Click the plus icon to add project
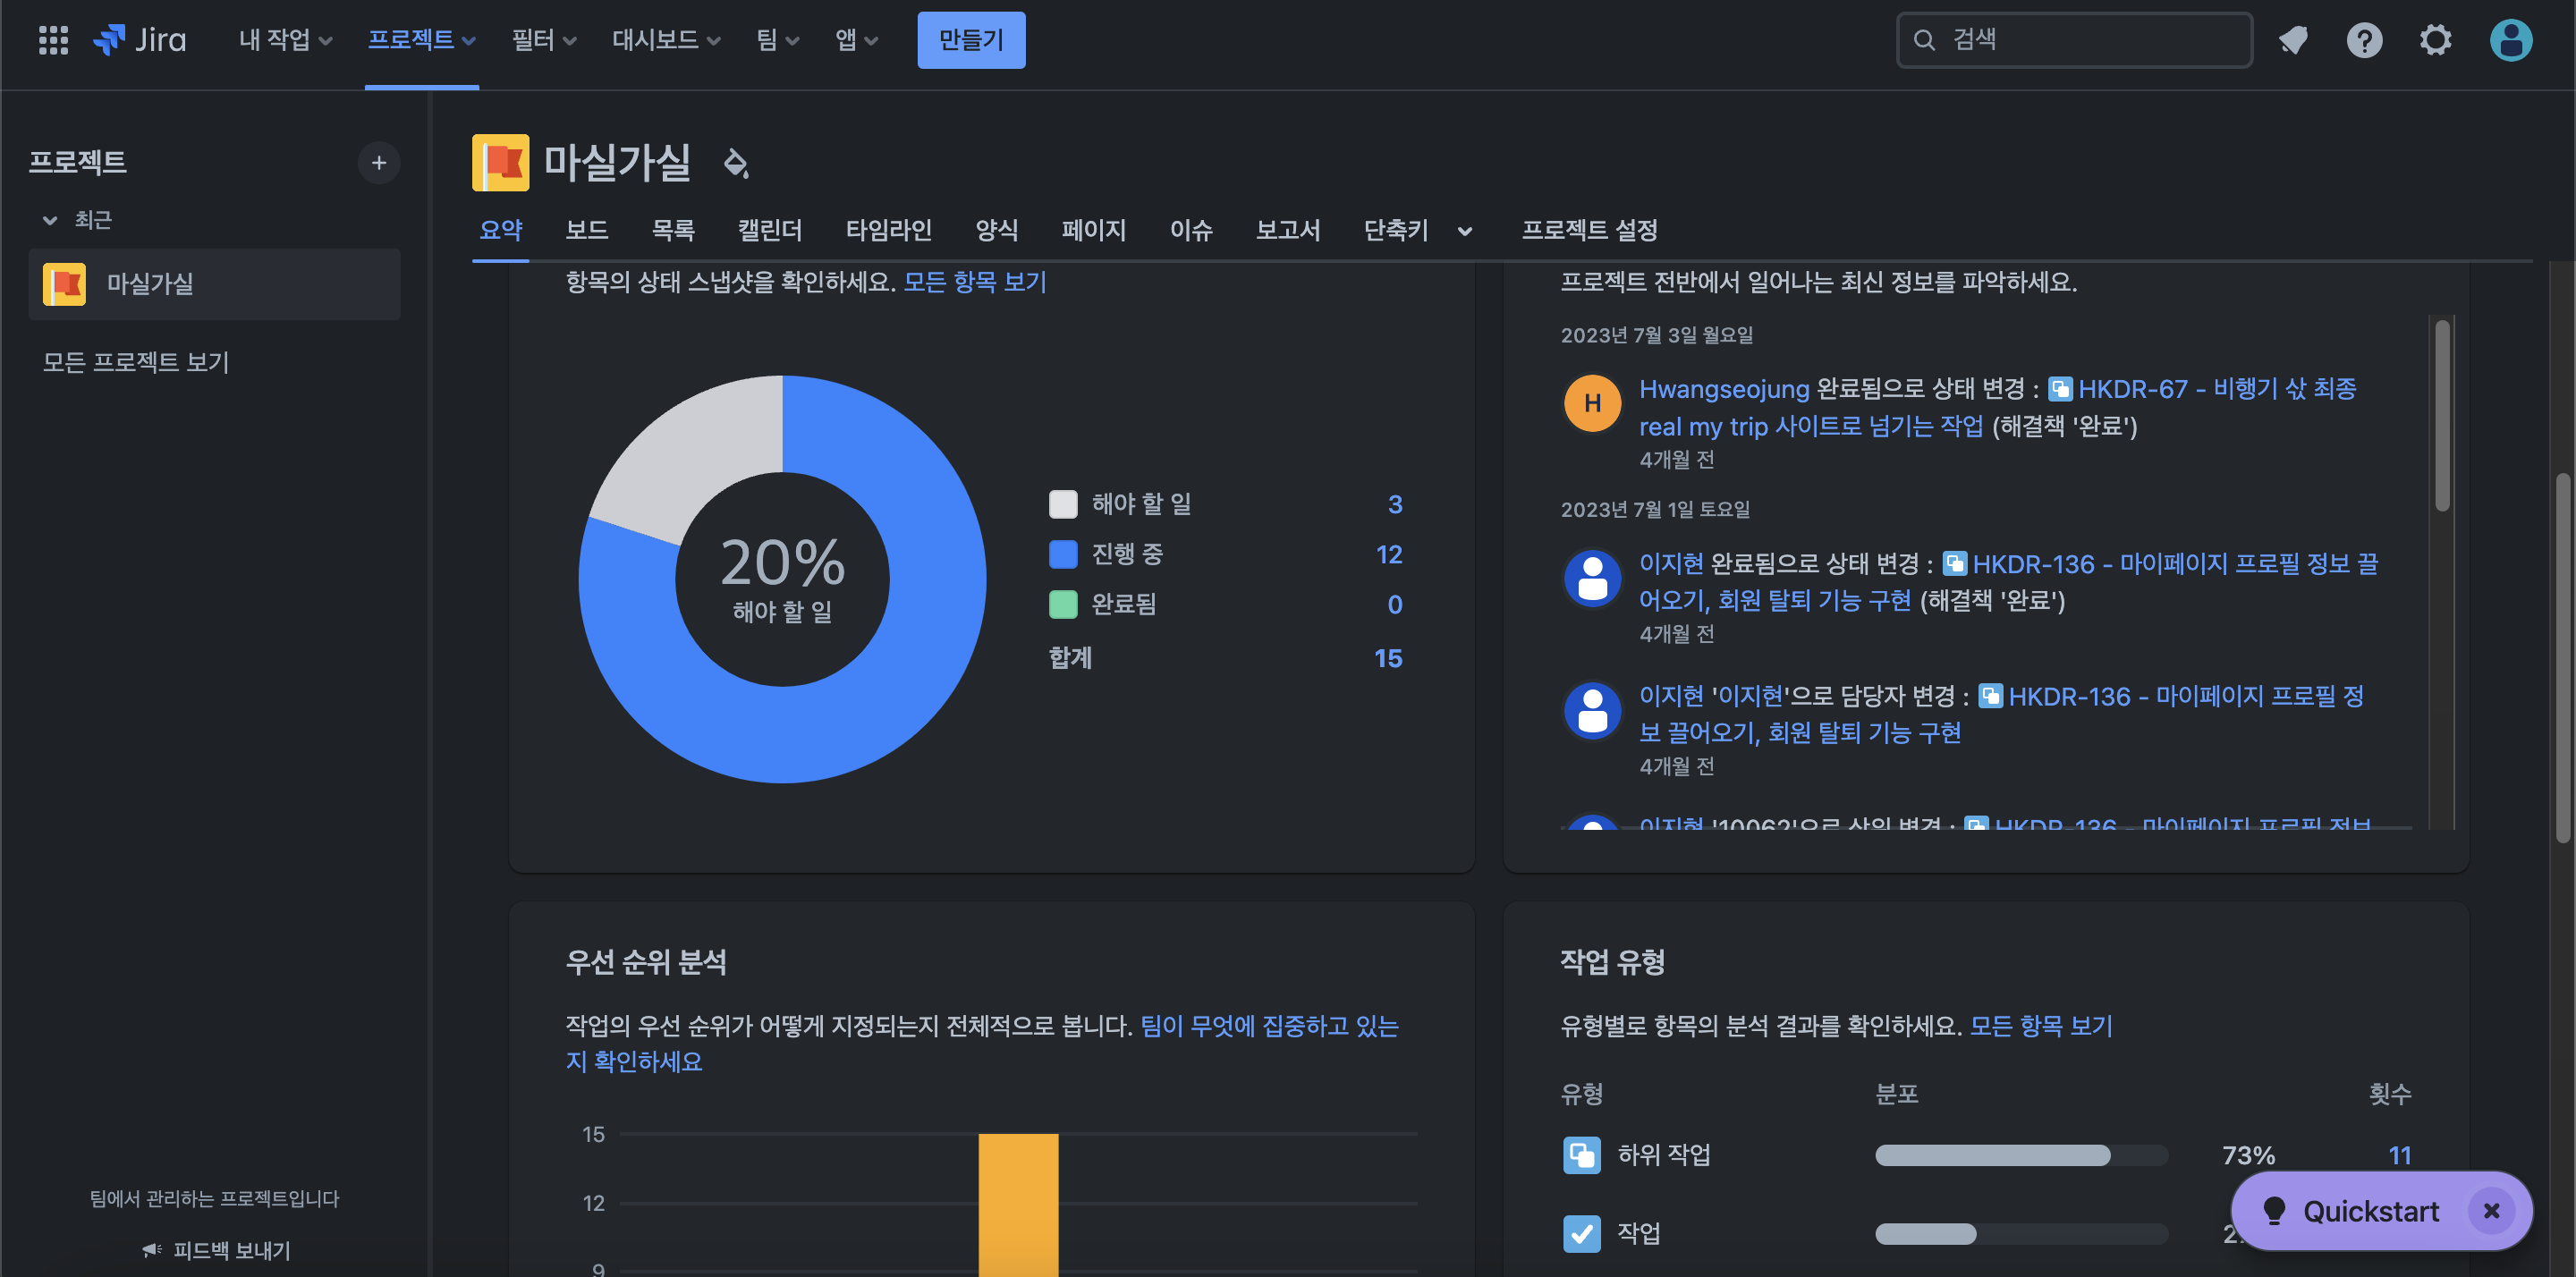The height and width of the screenshot is (1277, 2576). (379, 163)
